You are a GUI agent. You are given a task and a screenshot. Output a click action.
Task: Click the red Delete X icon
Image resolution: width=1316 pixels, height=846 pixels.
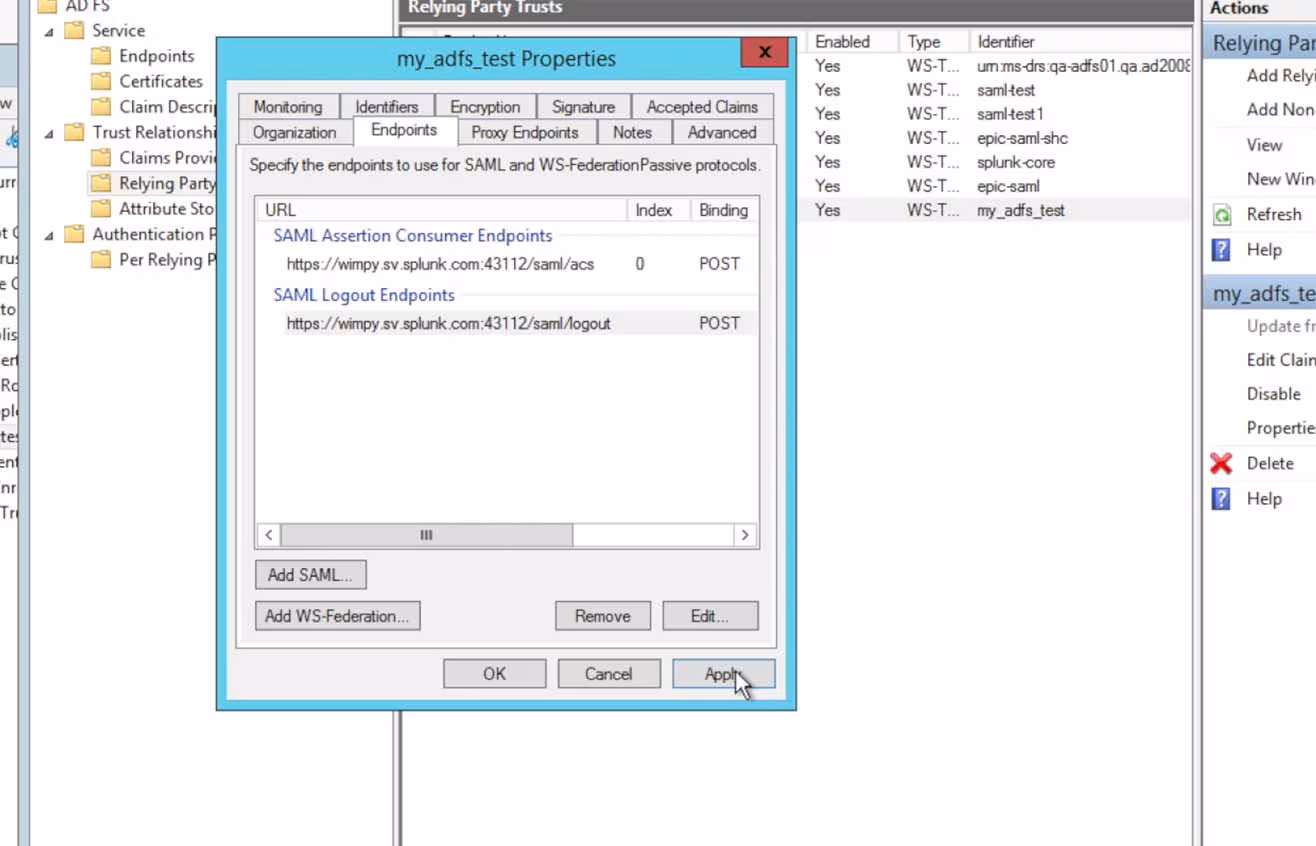[1221, 463]
